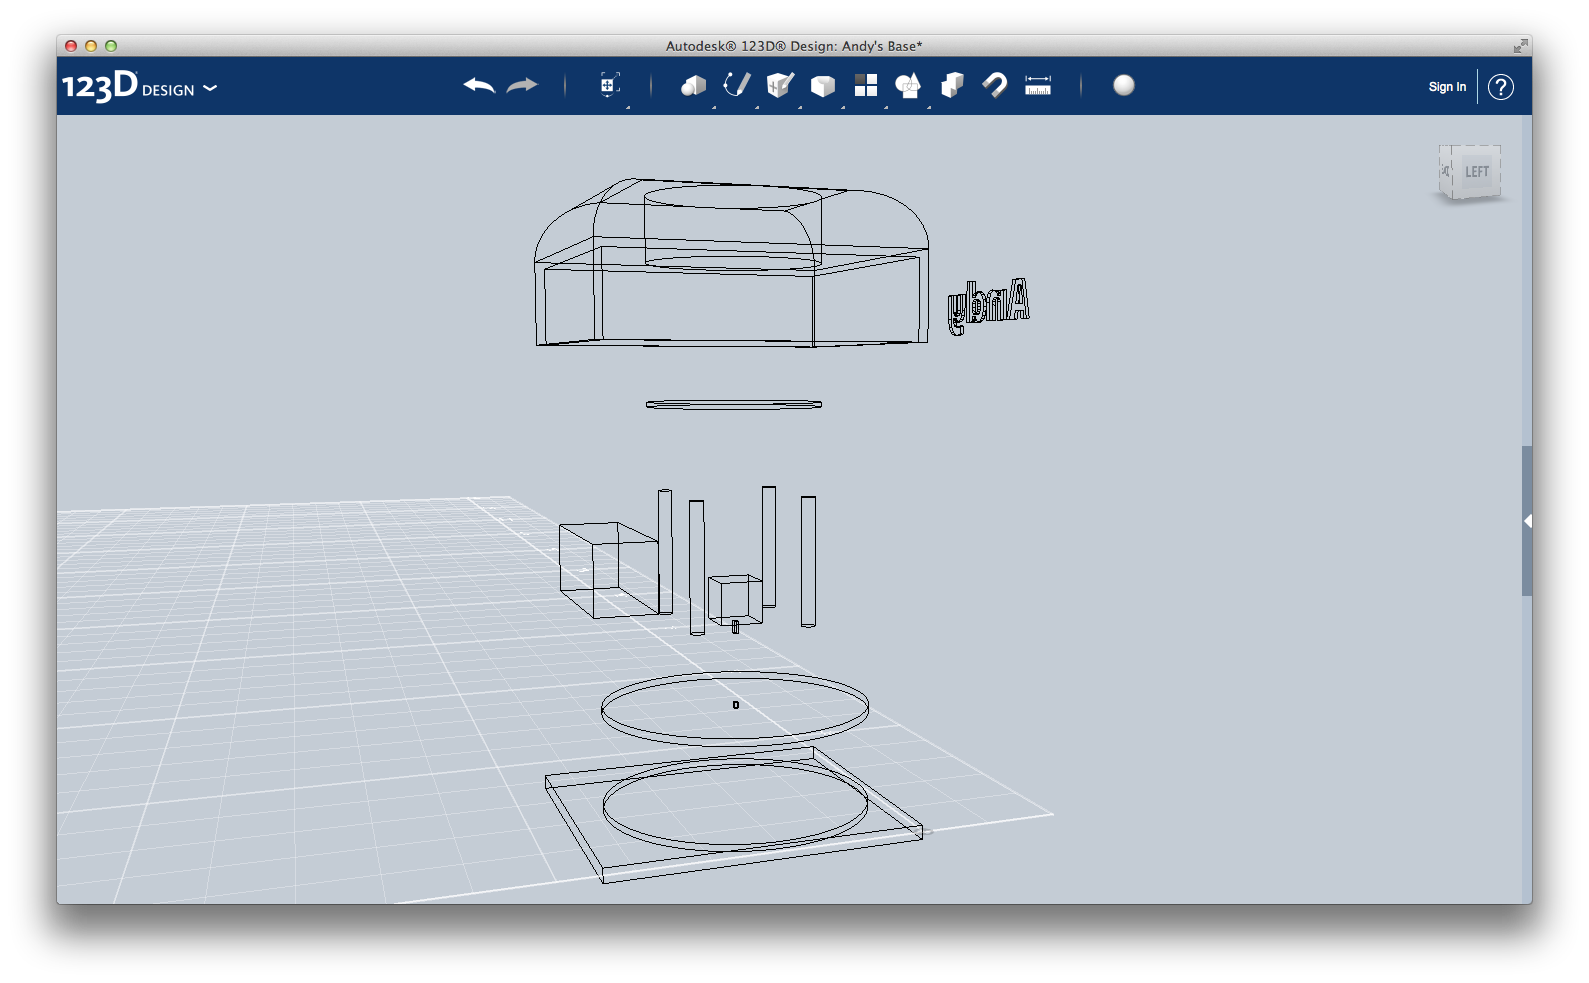The image size is (1589, 983).
Task: Select the large dome-topped housing body
Action: (x=732, y=263)
